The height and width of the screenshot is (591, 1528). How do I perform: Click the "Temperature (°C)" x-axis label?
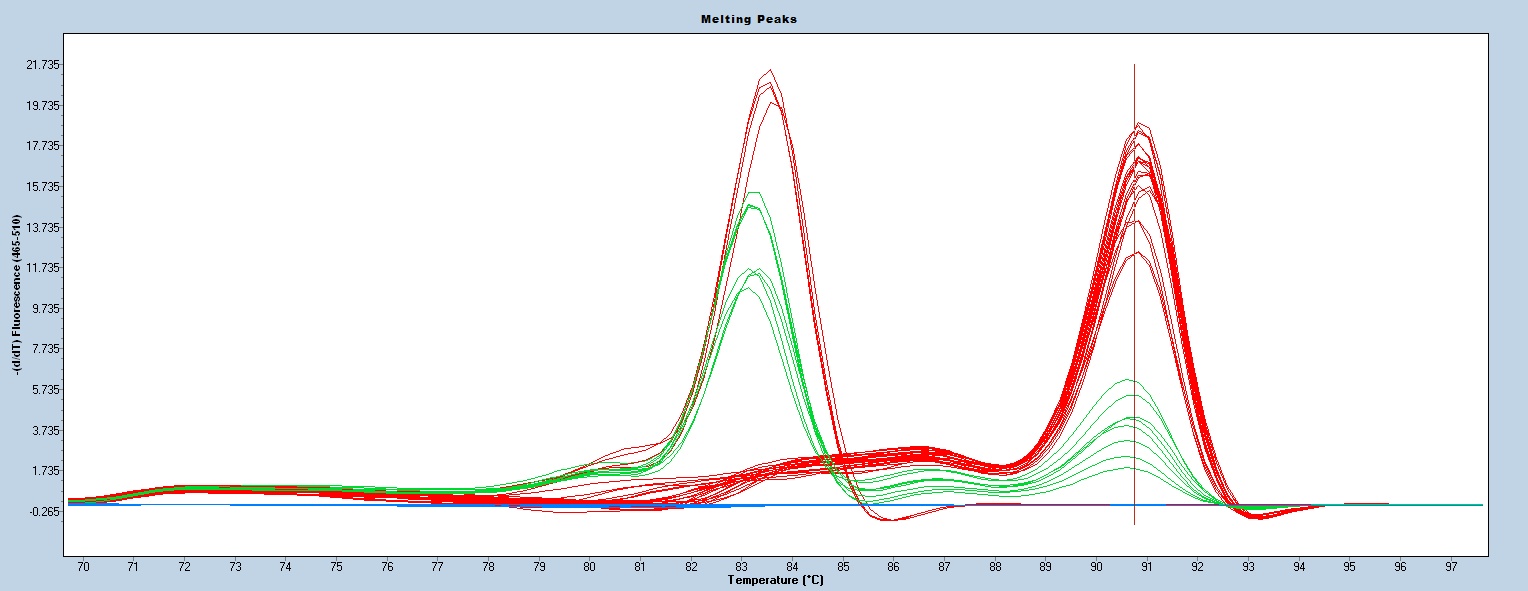pos(775,580)
